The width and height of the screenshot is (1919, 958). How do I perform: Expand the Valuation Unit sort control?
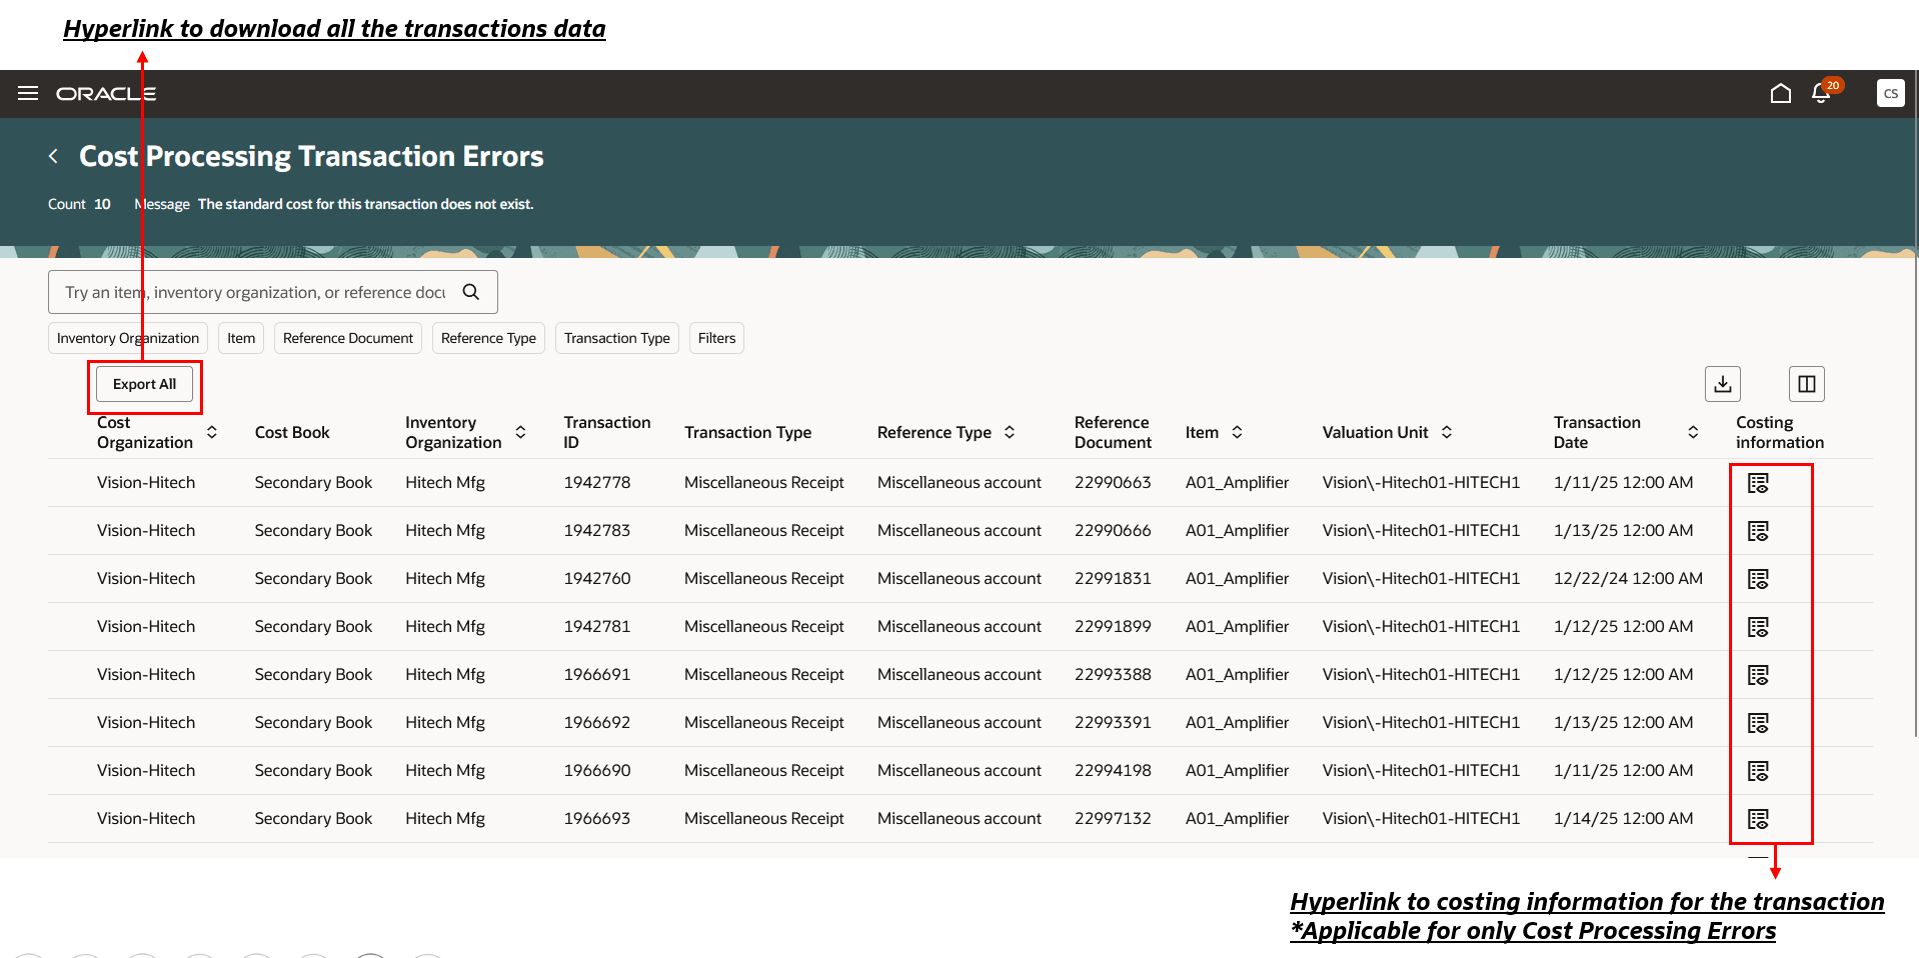(1446, 432)
